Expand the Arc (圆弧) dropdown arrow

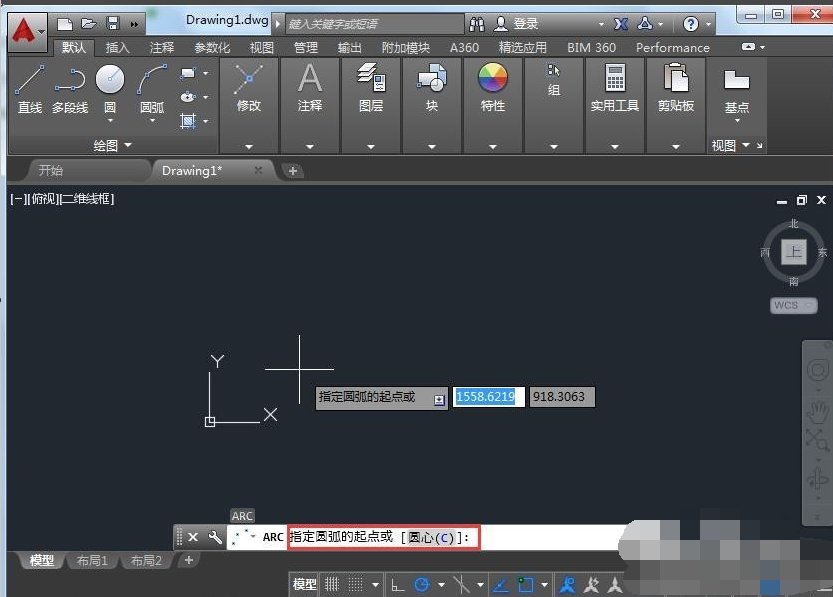click(x=152, y=121)
